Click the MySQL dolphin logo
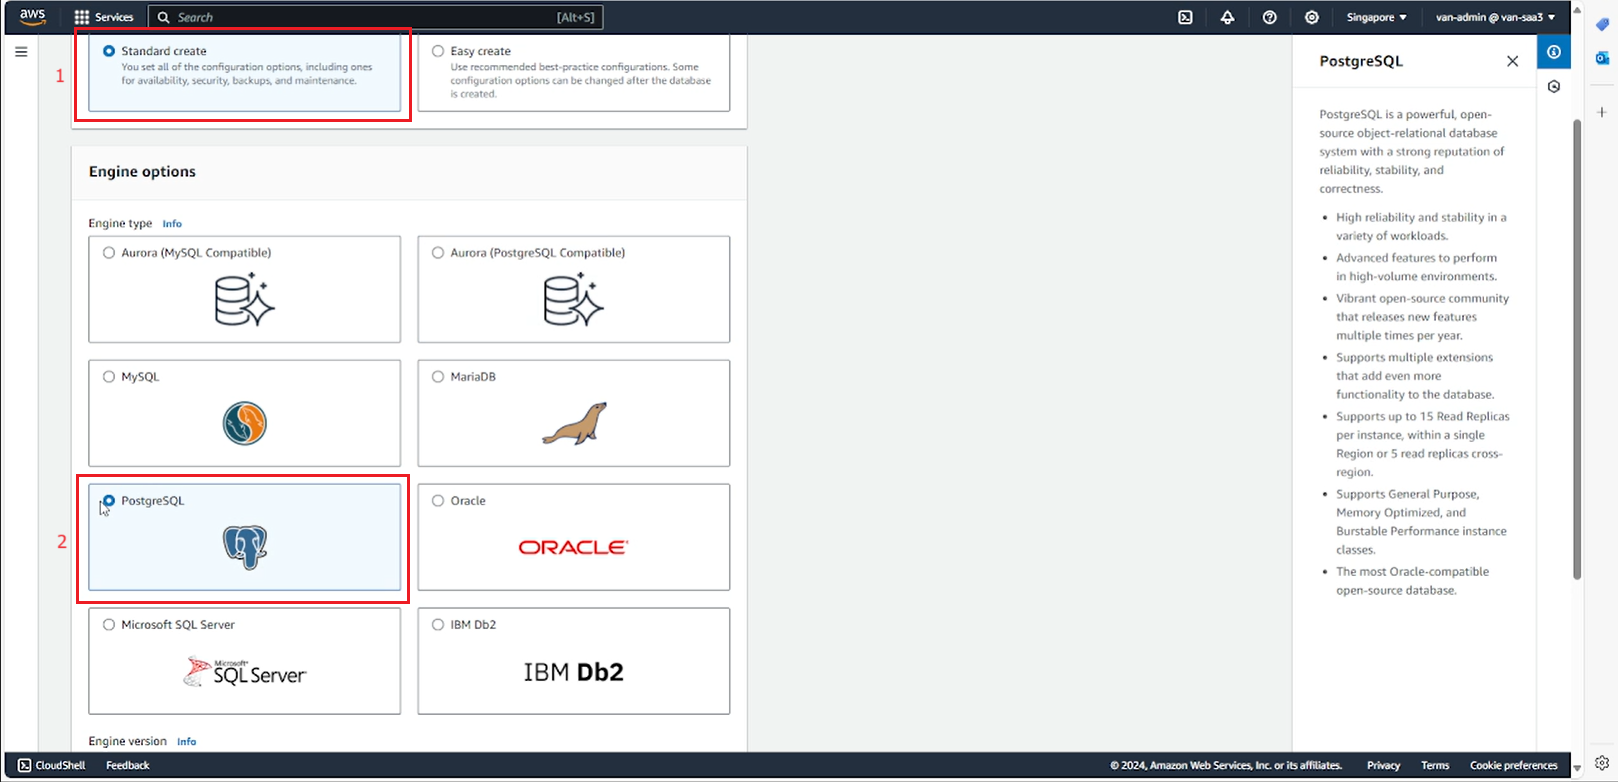Viewport: 1618px width, 782px height. pos(245,423)
